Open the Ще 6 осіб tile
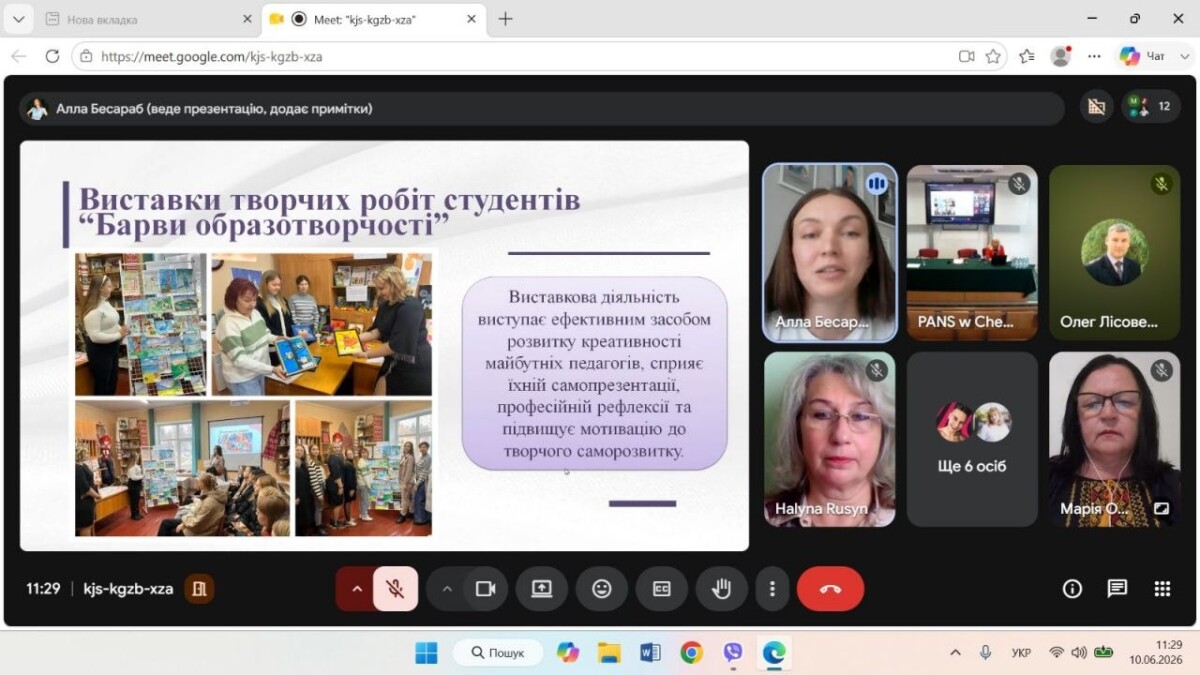 point(972,439)
